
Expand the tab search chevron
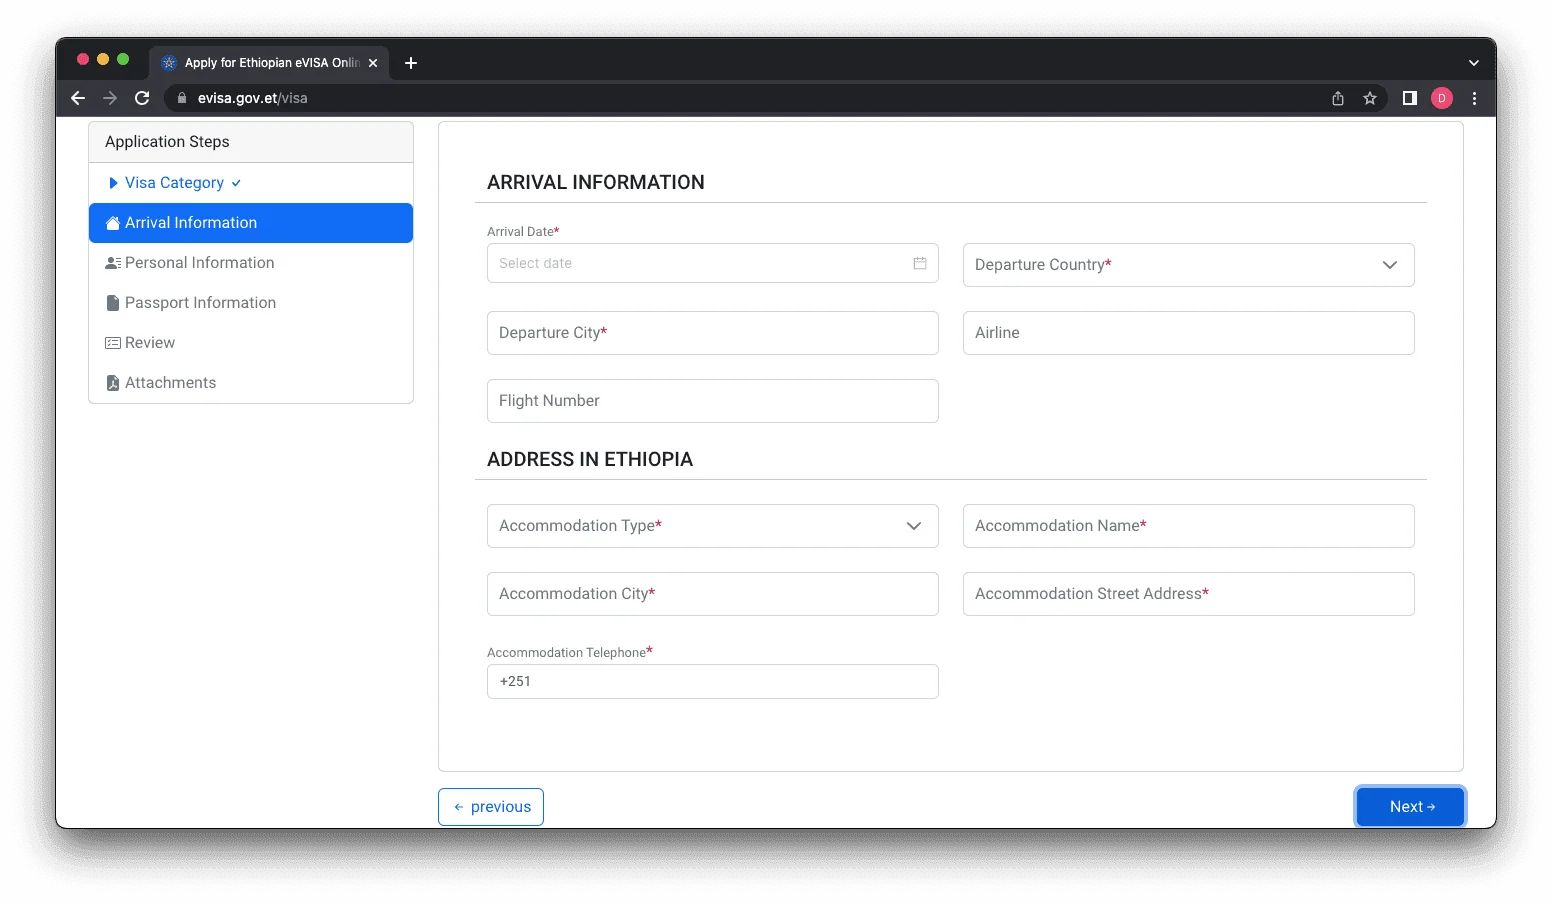(1473, 63)
